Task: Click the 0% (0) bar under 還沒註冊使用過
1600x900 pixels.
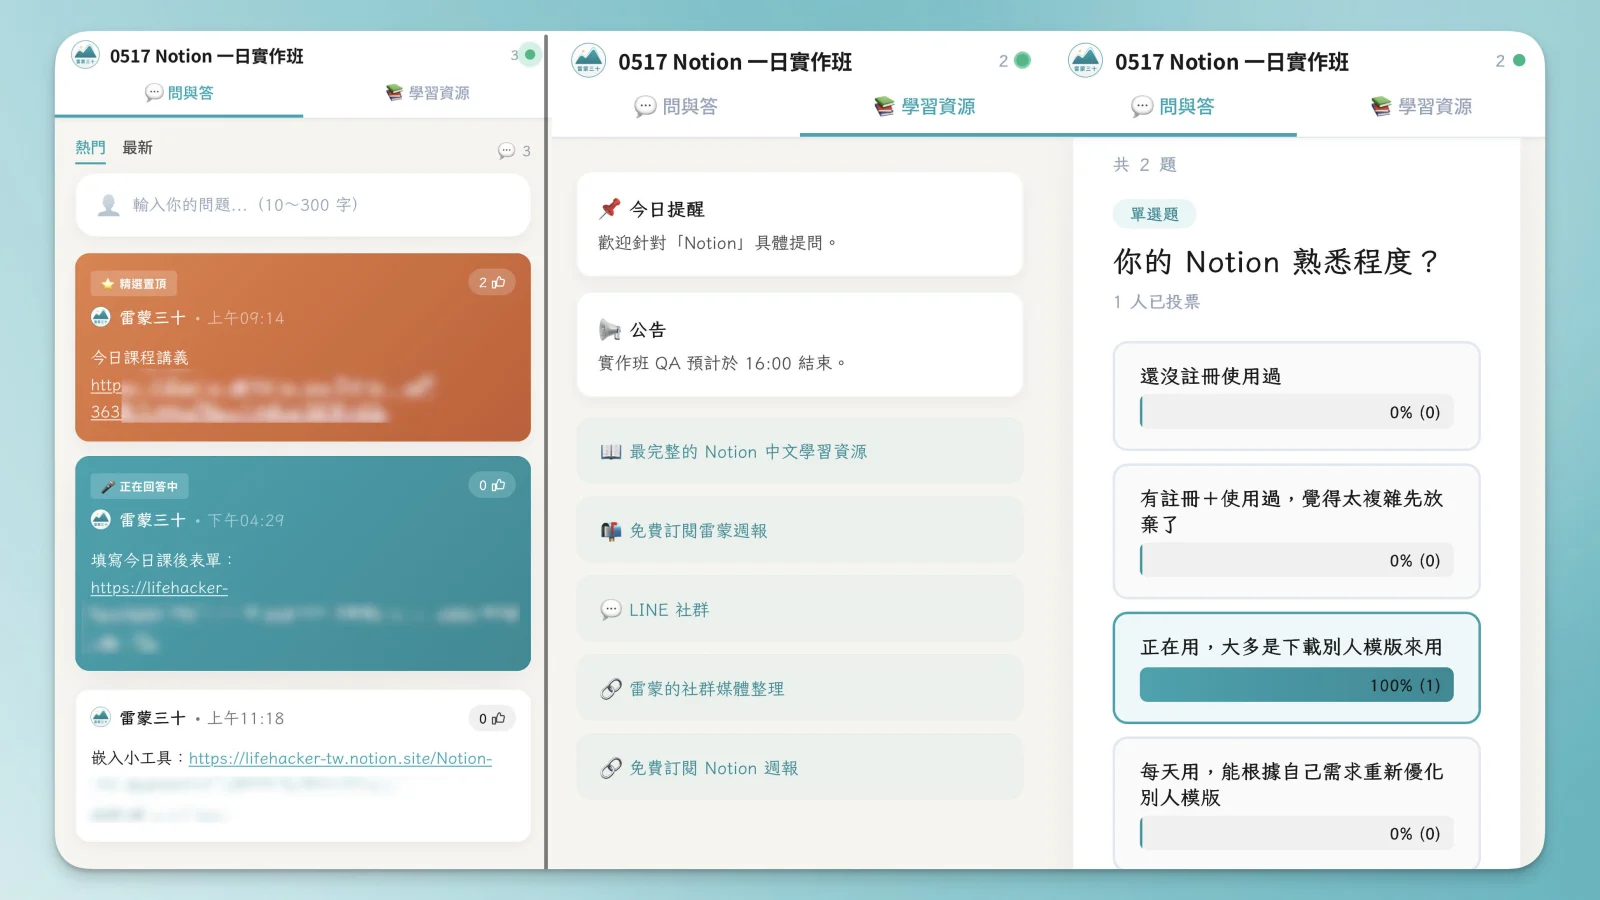Action: click(x=1296, y=412)
